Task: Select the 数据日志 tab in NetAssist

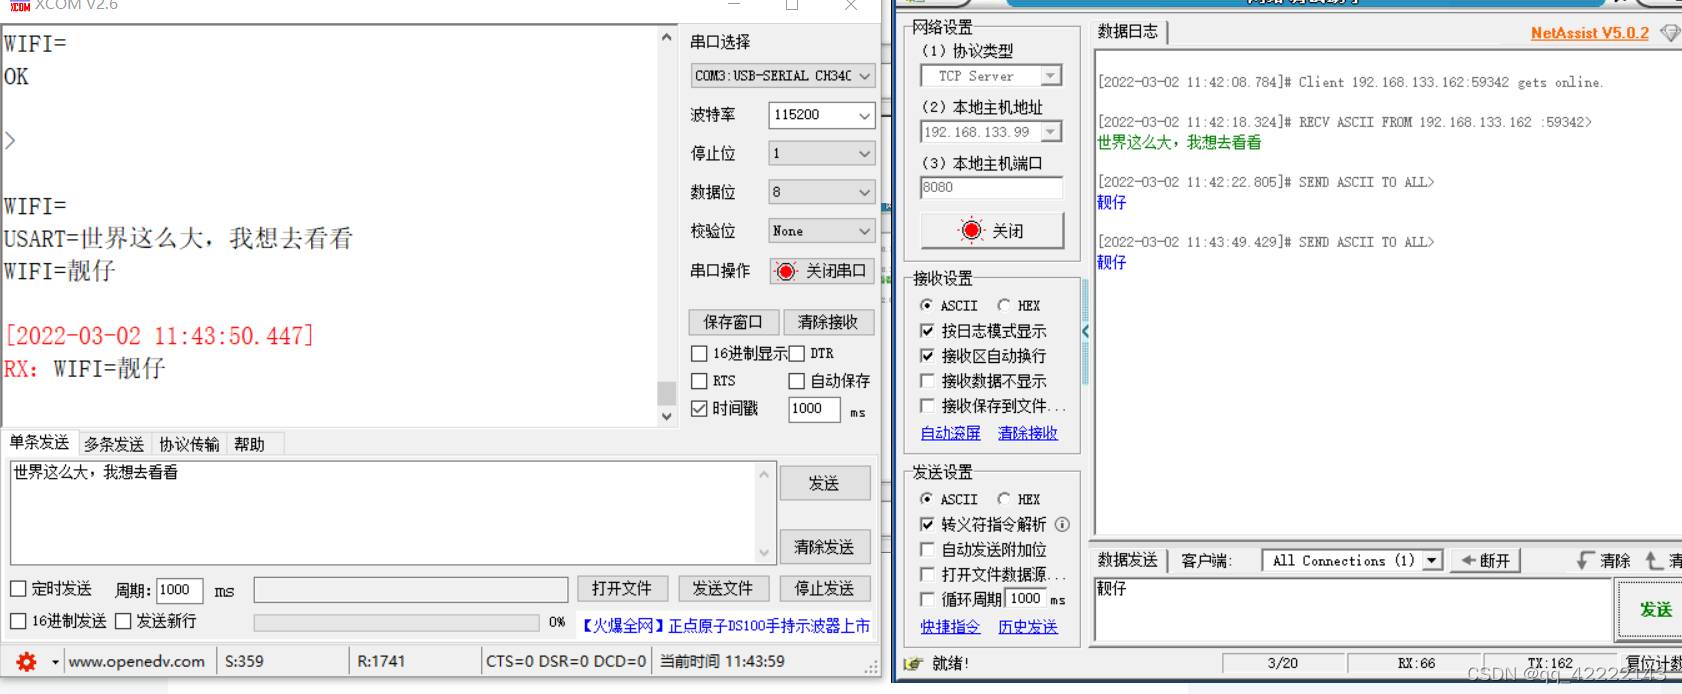Action: (x=1128, y=32)
